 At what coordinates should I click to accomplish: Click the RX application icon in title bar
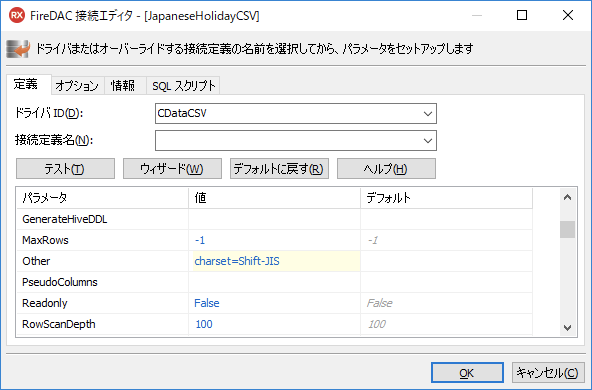[17, 15]
